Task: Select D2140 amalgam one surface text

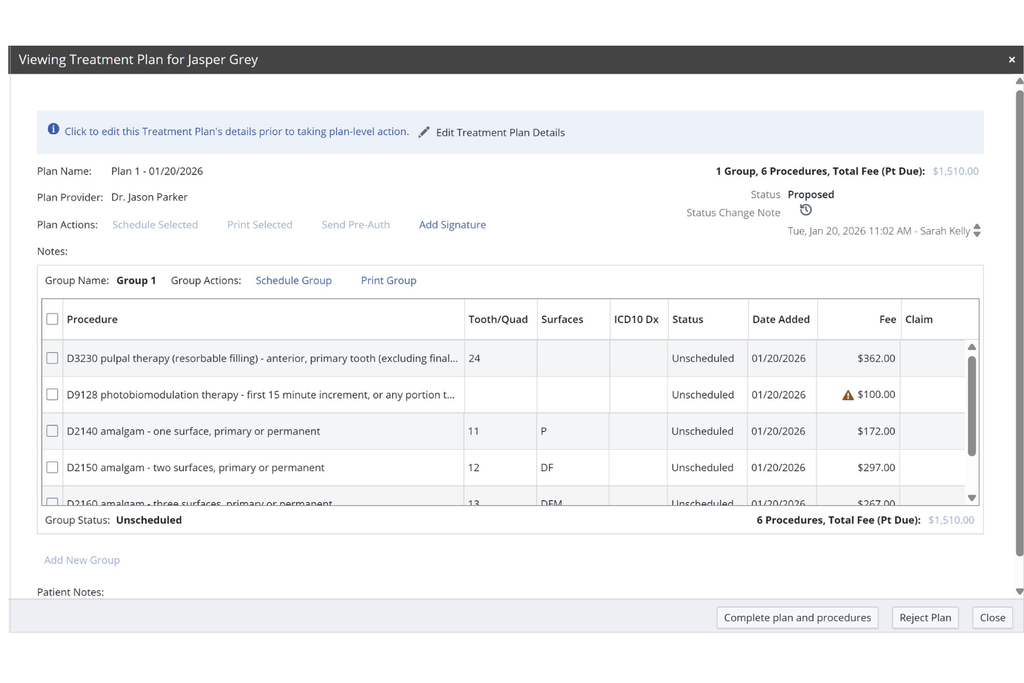Action: tap(193, 431)
